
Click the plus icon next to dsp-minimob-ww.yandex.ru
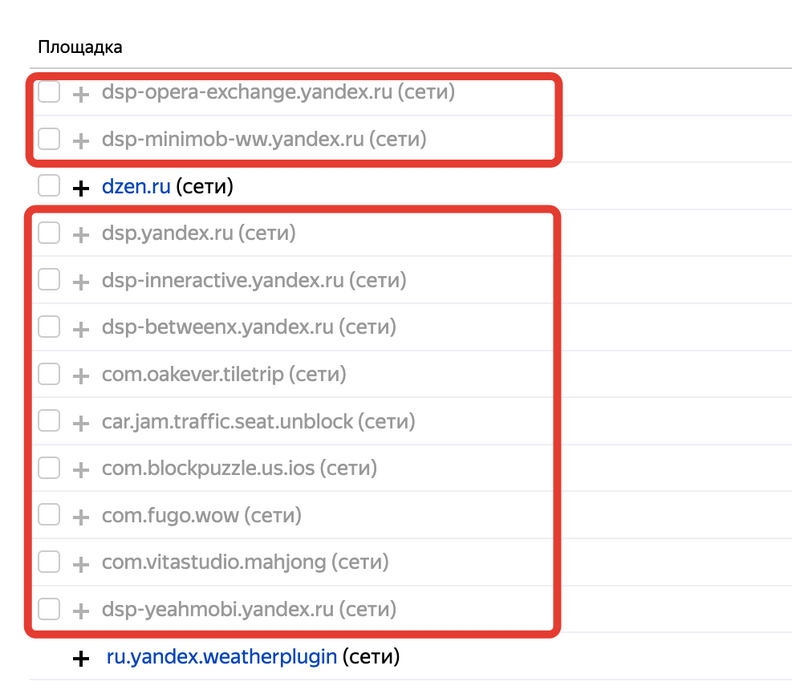tap(81, 140)
